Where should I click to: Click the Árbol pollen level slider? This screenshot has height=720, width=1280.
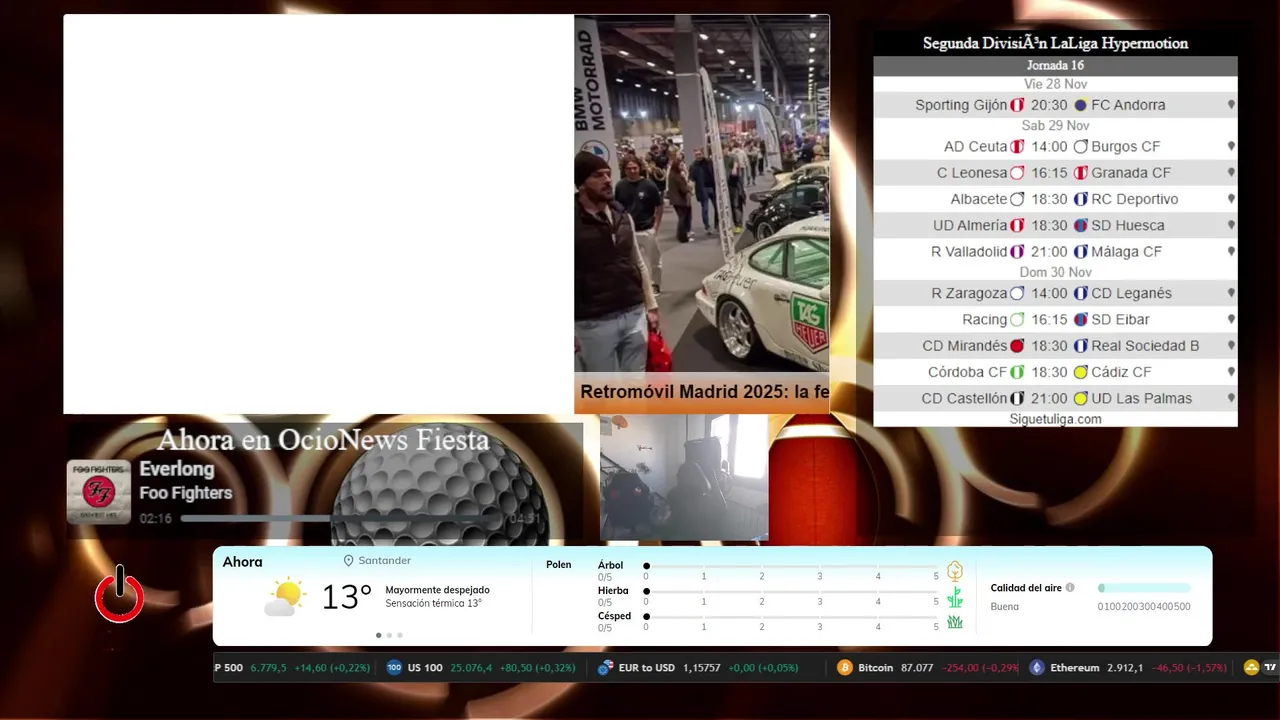pos(791,566)
